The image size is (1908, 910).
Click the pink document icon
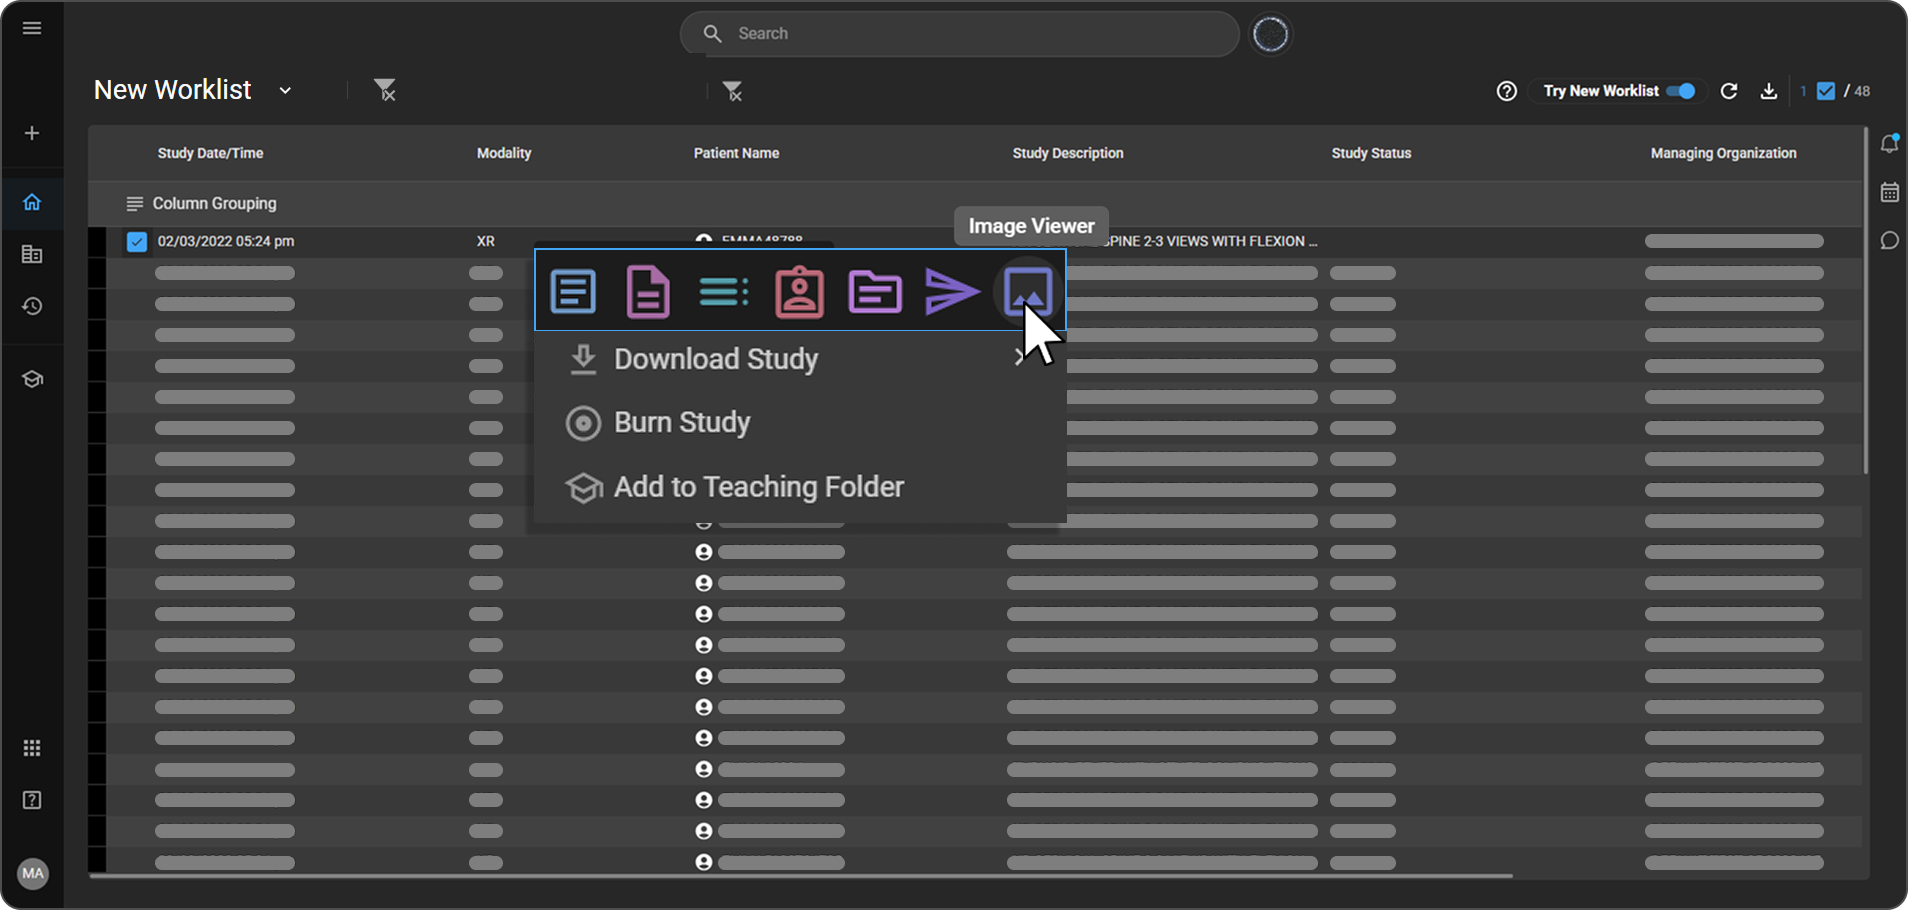(x=648, y=291)
